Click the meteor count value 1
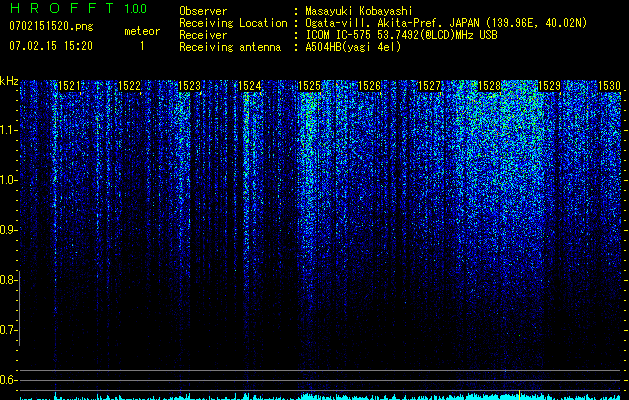The height and width of the screenshot is (400, 629). coord(142,46)
